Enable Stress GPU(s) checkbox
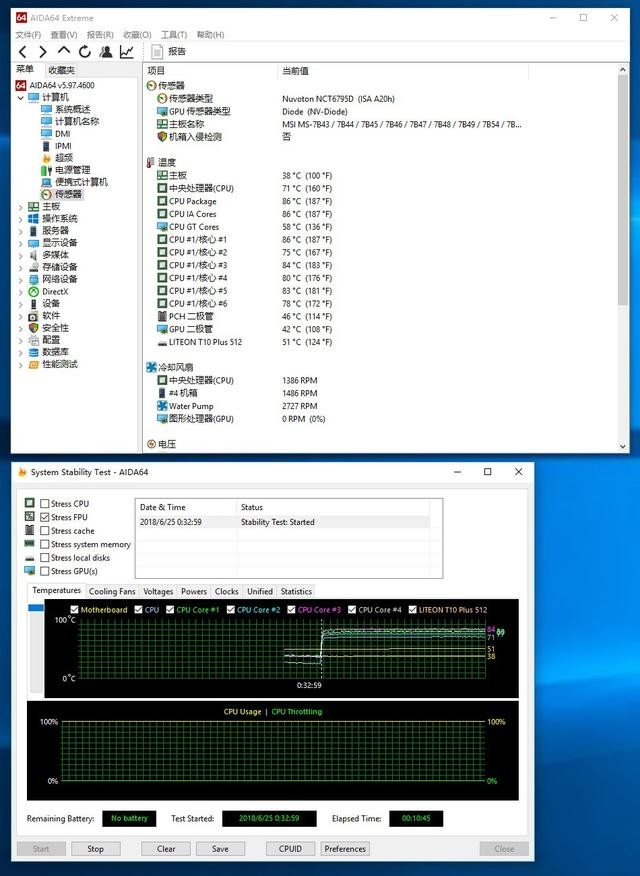This screenshot has width=640, height=876. [45, 571]
